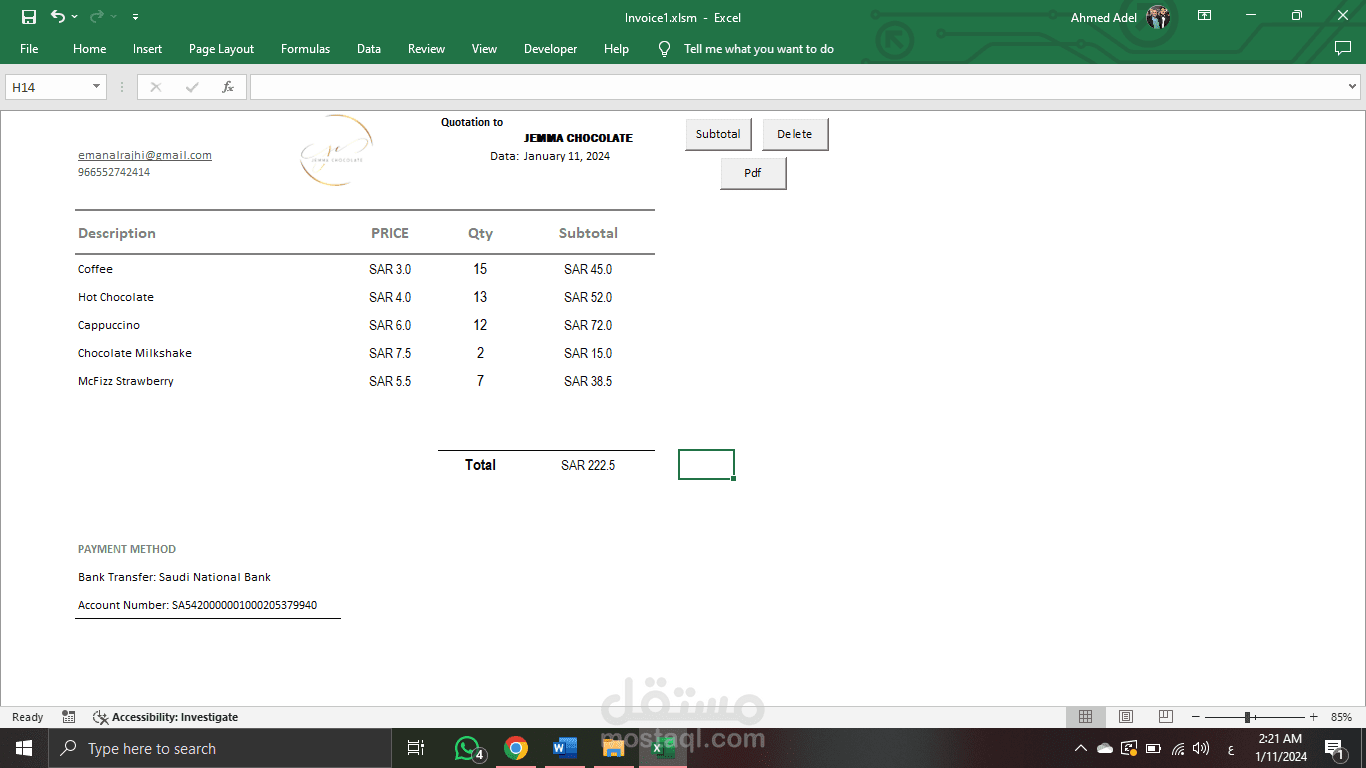The height and width of the screenshot is (768, 1366).
Task: Select the total SAR 222.5 cell
Action: tap(588, 465)
